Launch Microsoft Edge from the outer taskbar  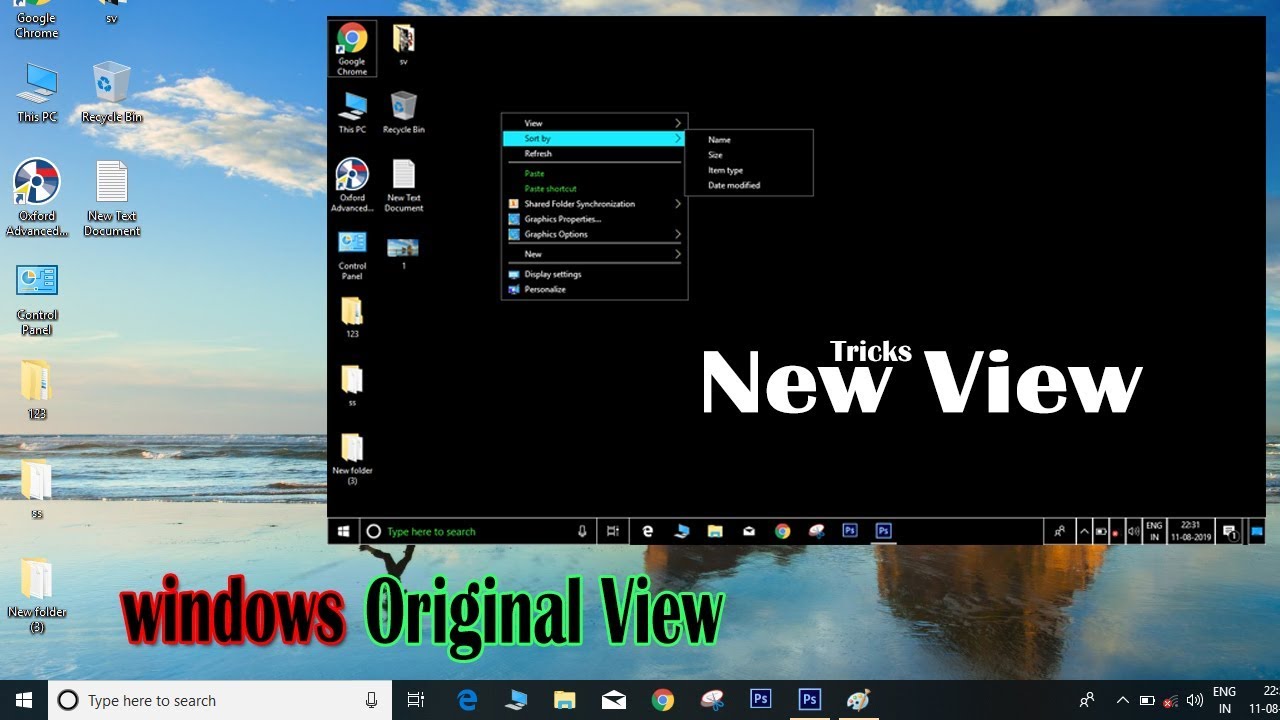(467, 701)
